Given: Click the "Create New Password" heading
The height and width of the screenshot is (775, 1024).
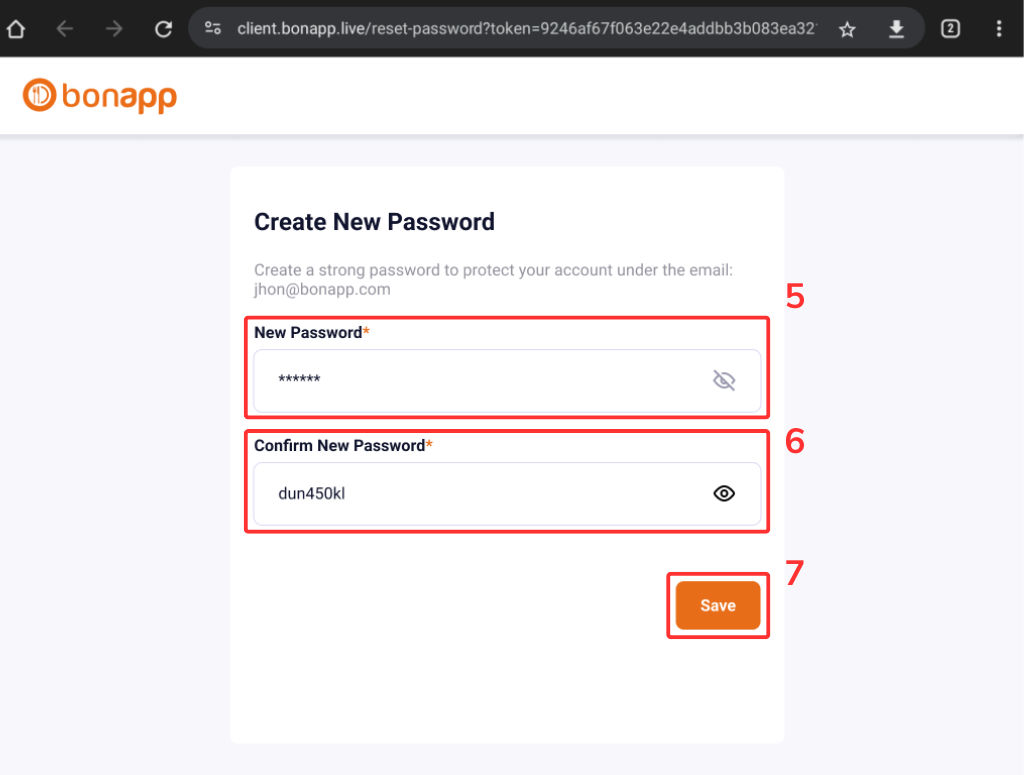Looking at the screenshot, I should click(x=374, y=221).
